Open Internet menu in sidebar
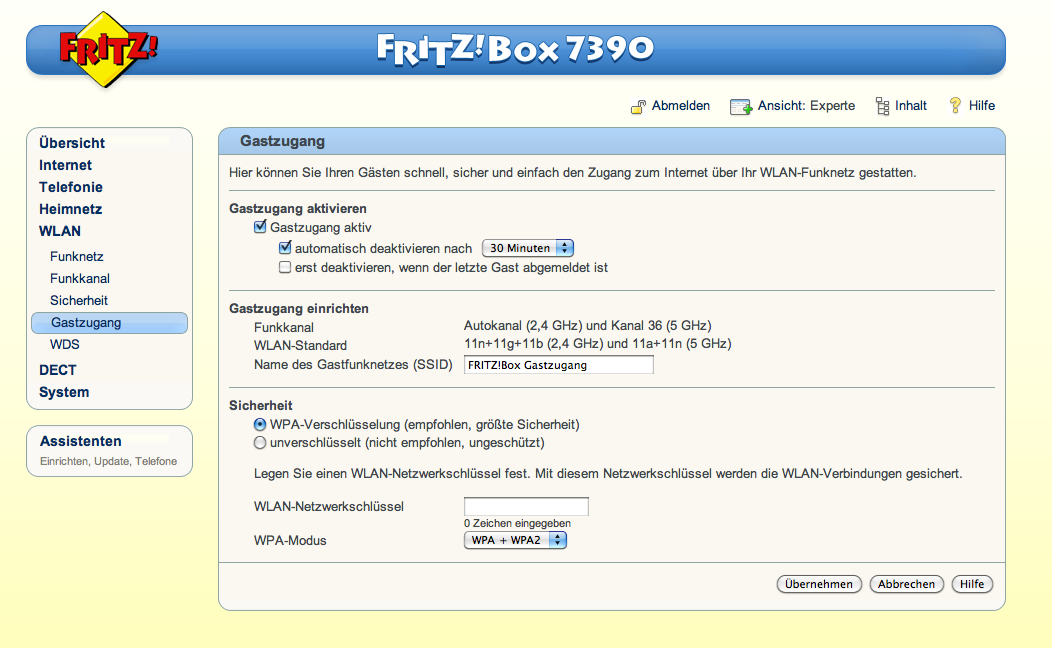 click(65, 165)
